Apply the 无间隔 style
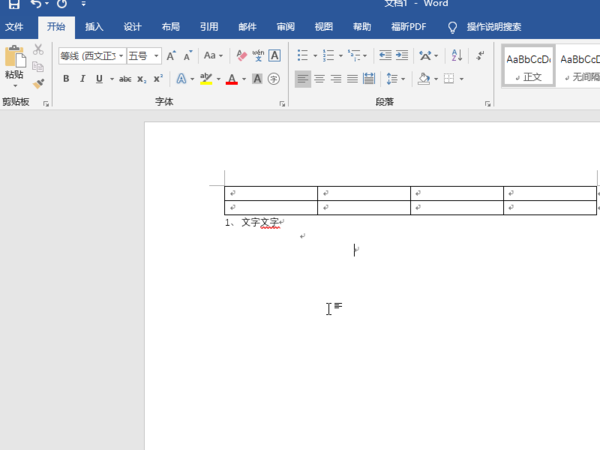The image size is (600, 450). click(x=579, y=67)
